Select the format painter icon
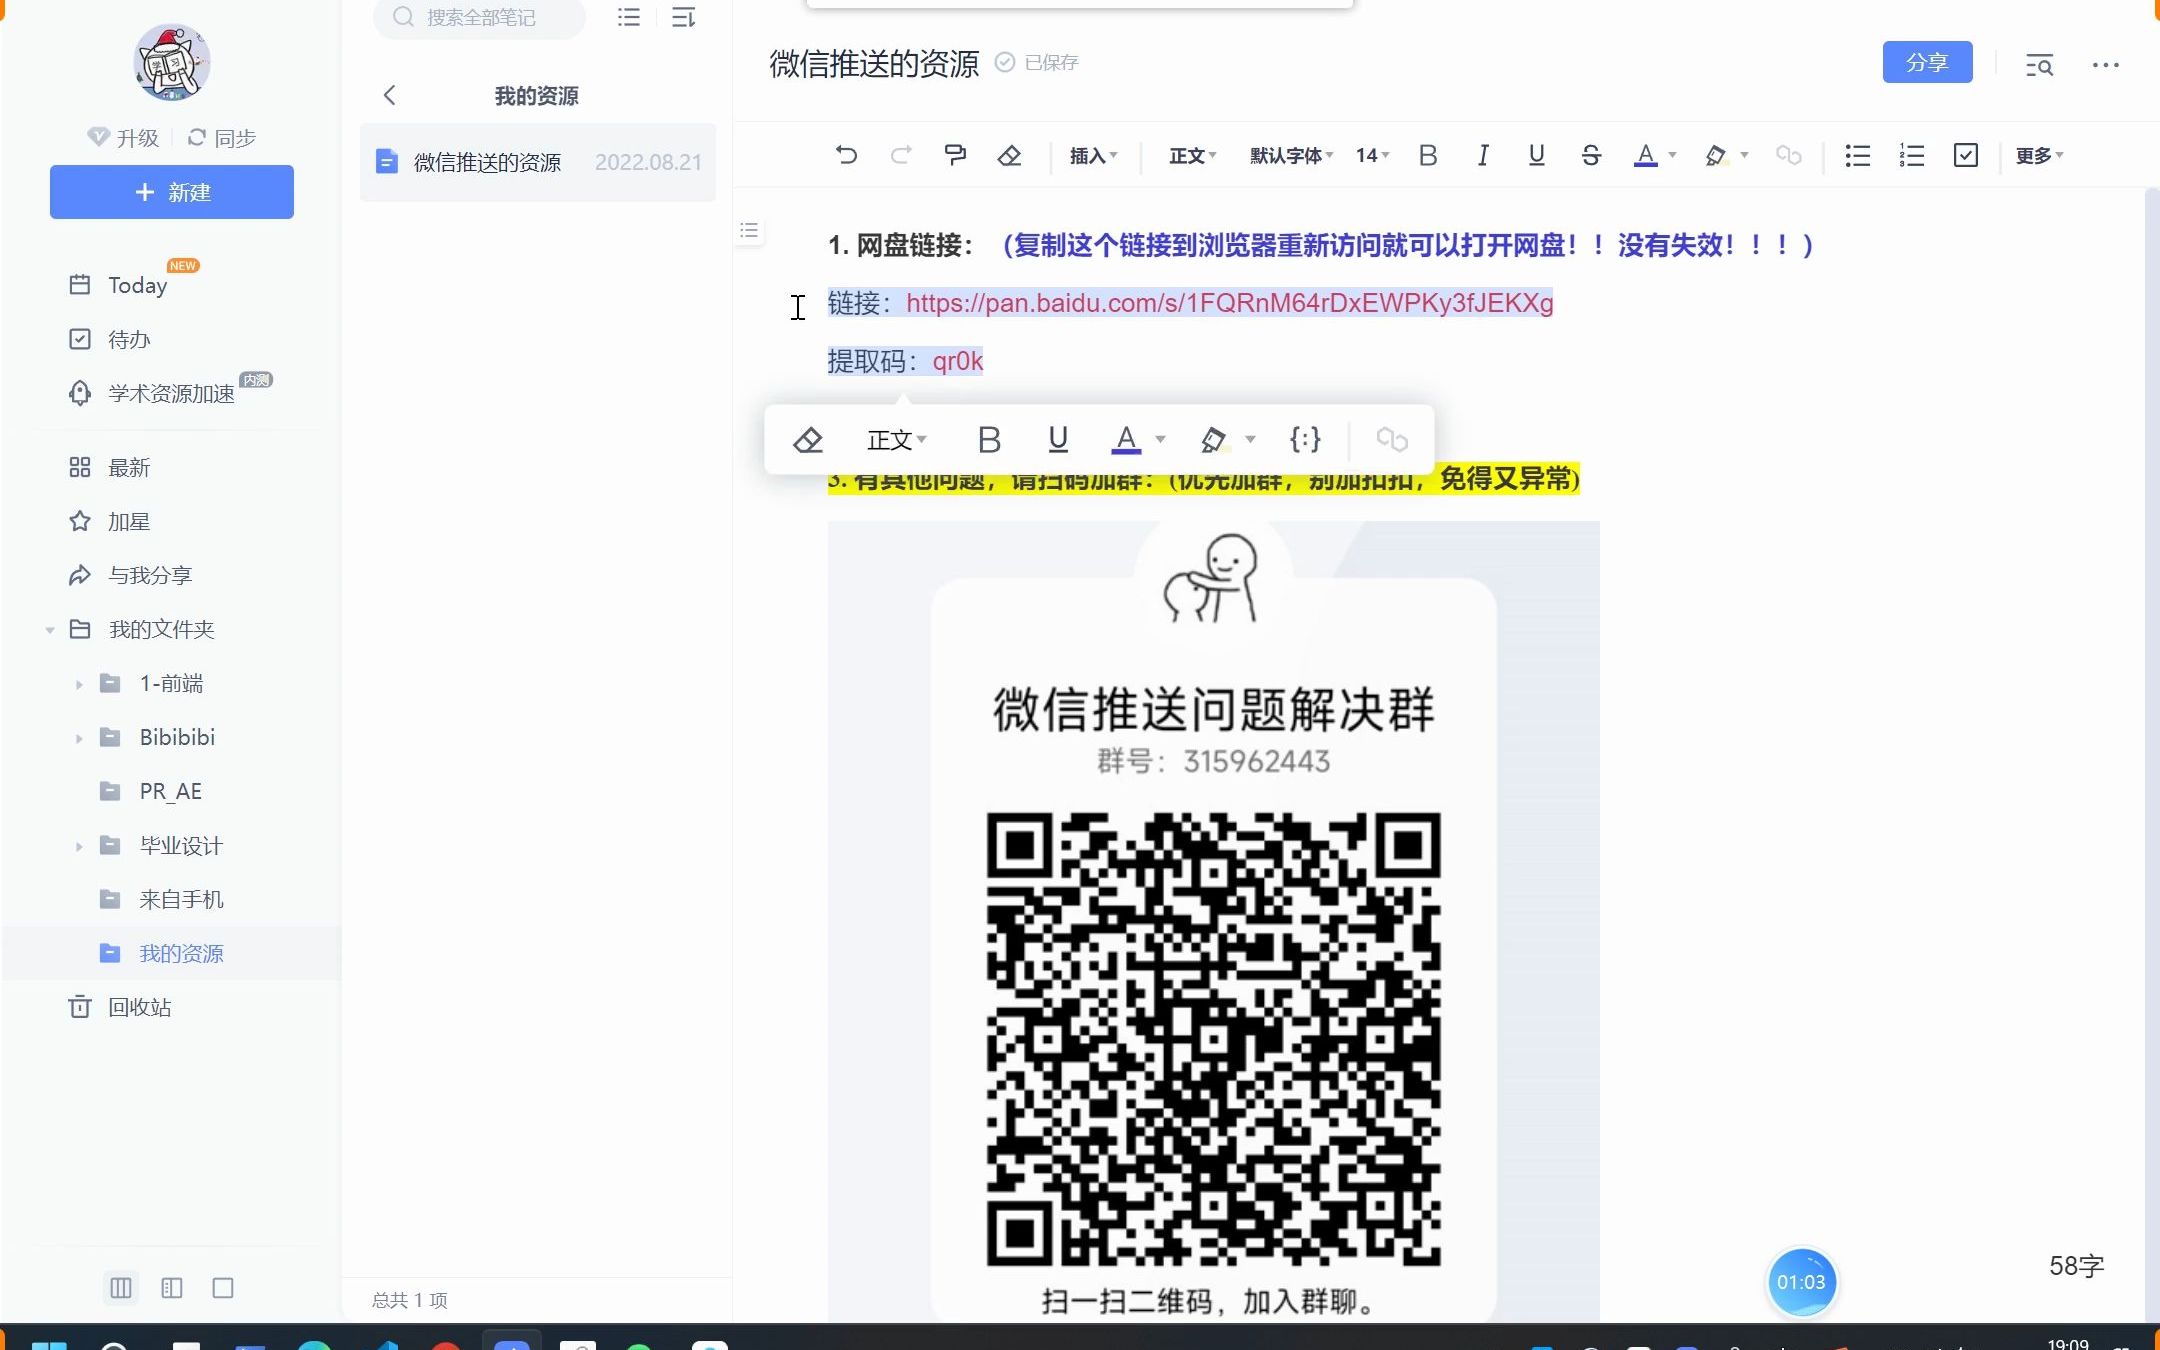 pyautogui.click(x=955, y=155)
